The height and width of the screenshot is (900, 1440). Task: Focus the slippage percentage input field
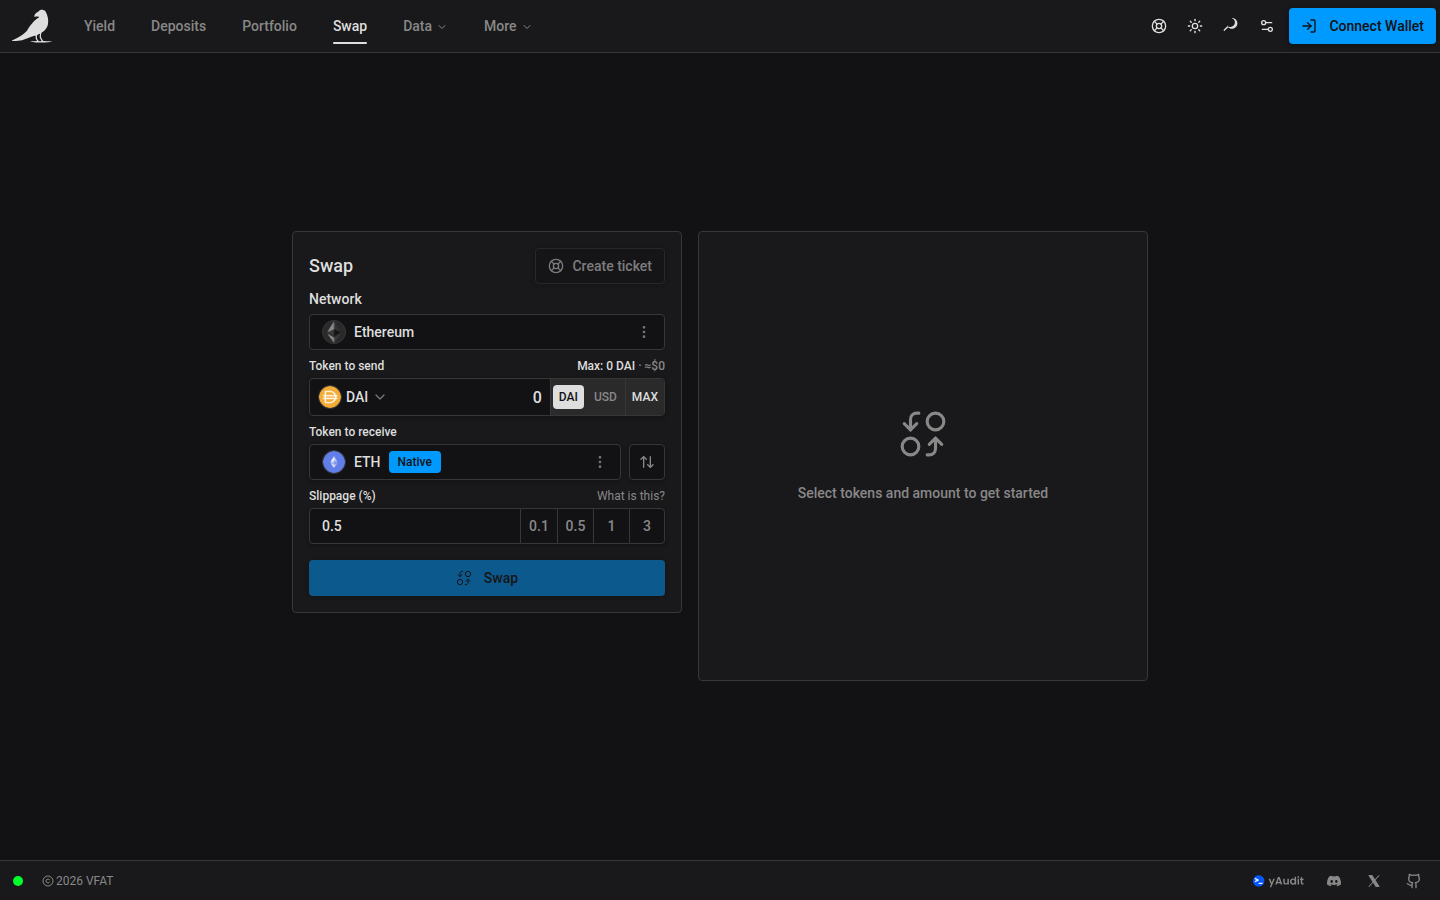pos(415,526)
